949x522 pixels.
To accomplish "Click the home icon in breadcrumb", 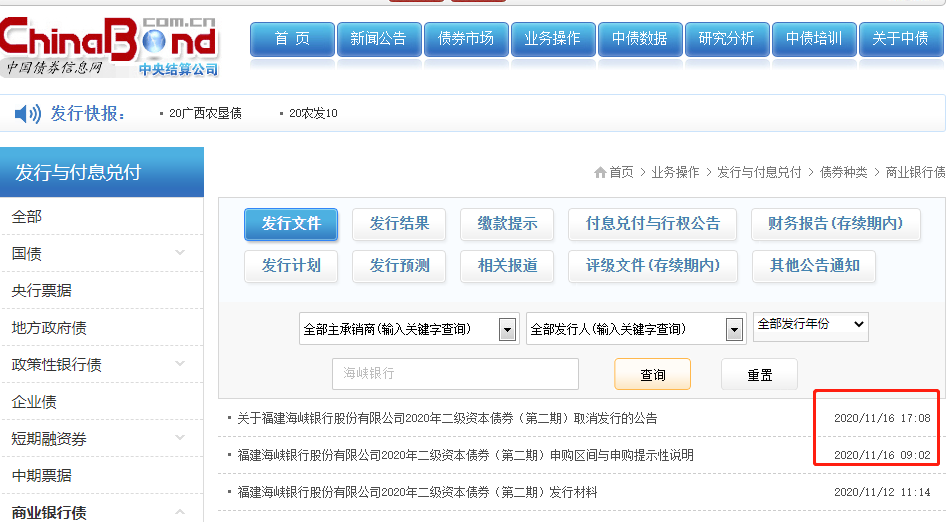I will (x=600, y=172).
